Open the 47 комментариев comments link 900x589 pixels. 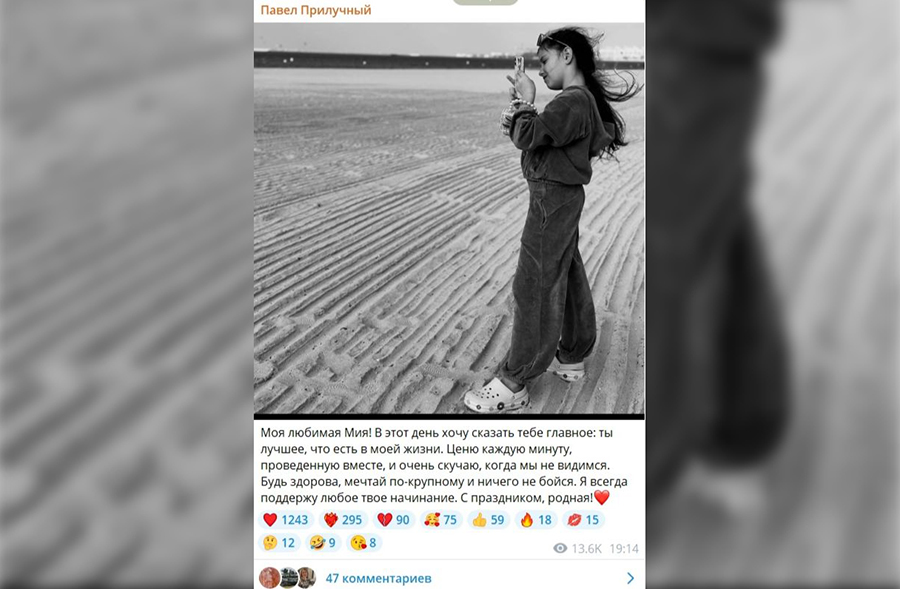tap(378, 578)
